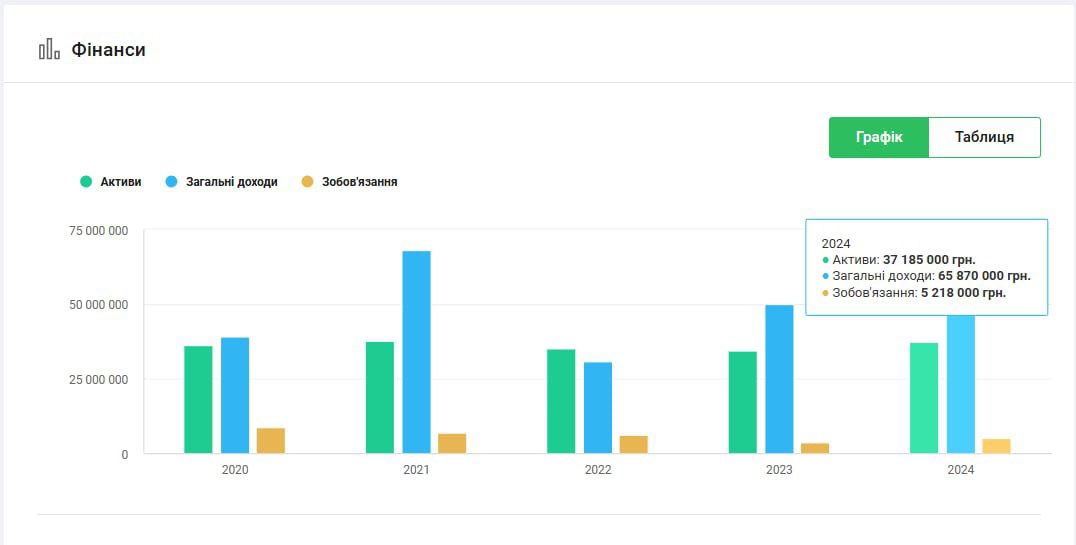
Task: Select the small orange 2023 bar
Action: tap(815, 448)
